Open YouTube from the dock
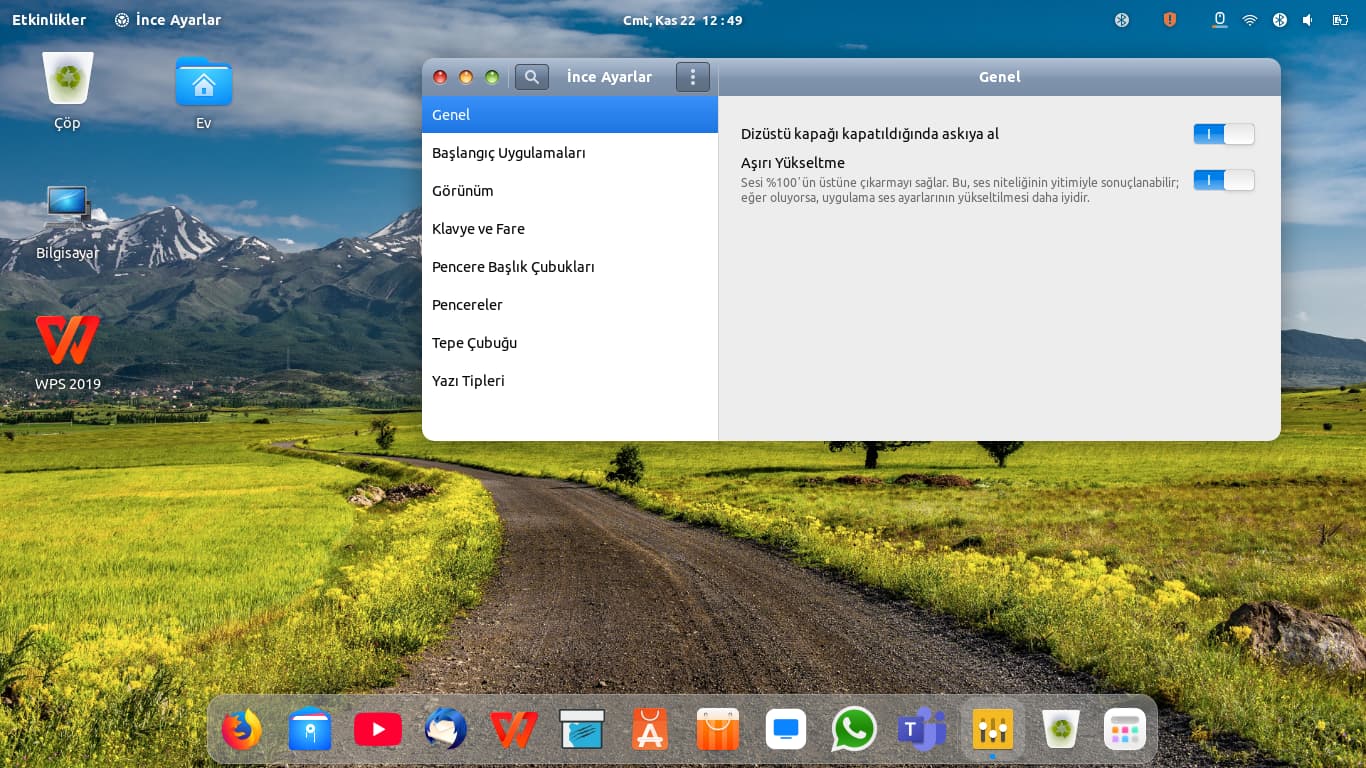The height and width of the screenshot is (768, 1366). pos(378,730)
